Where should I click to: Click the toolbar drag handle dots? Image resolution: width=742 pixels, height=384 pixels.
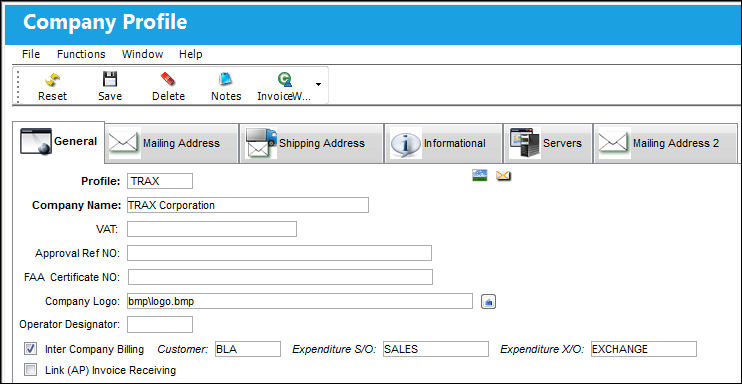18,86
